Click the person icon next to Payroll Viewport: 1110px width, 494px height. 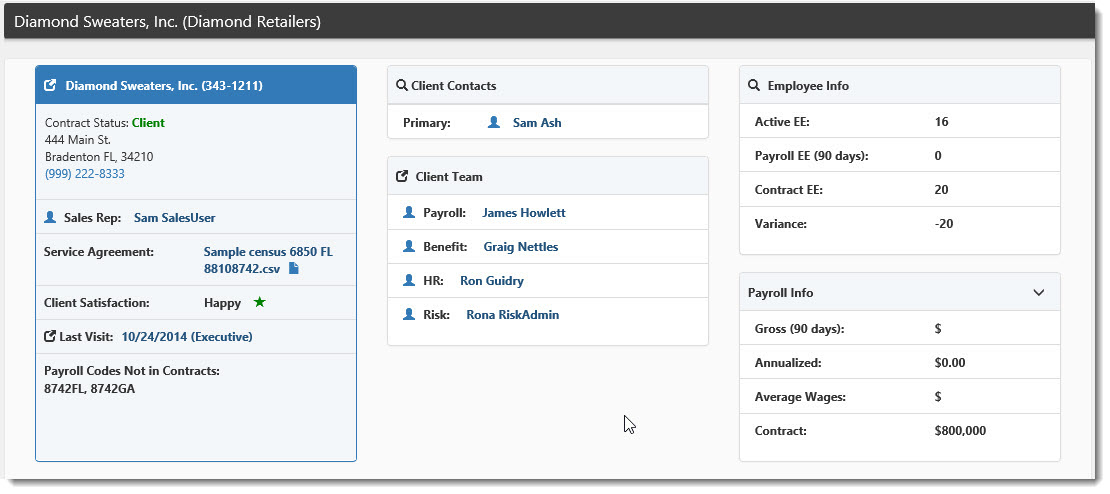[x=408, y=212]
